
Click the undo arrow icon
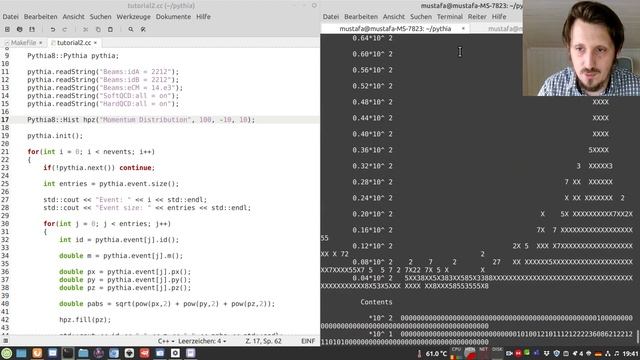click(53, 29)
